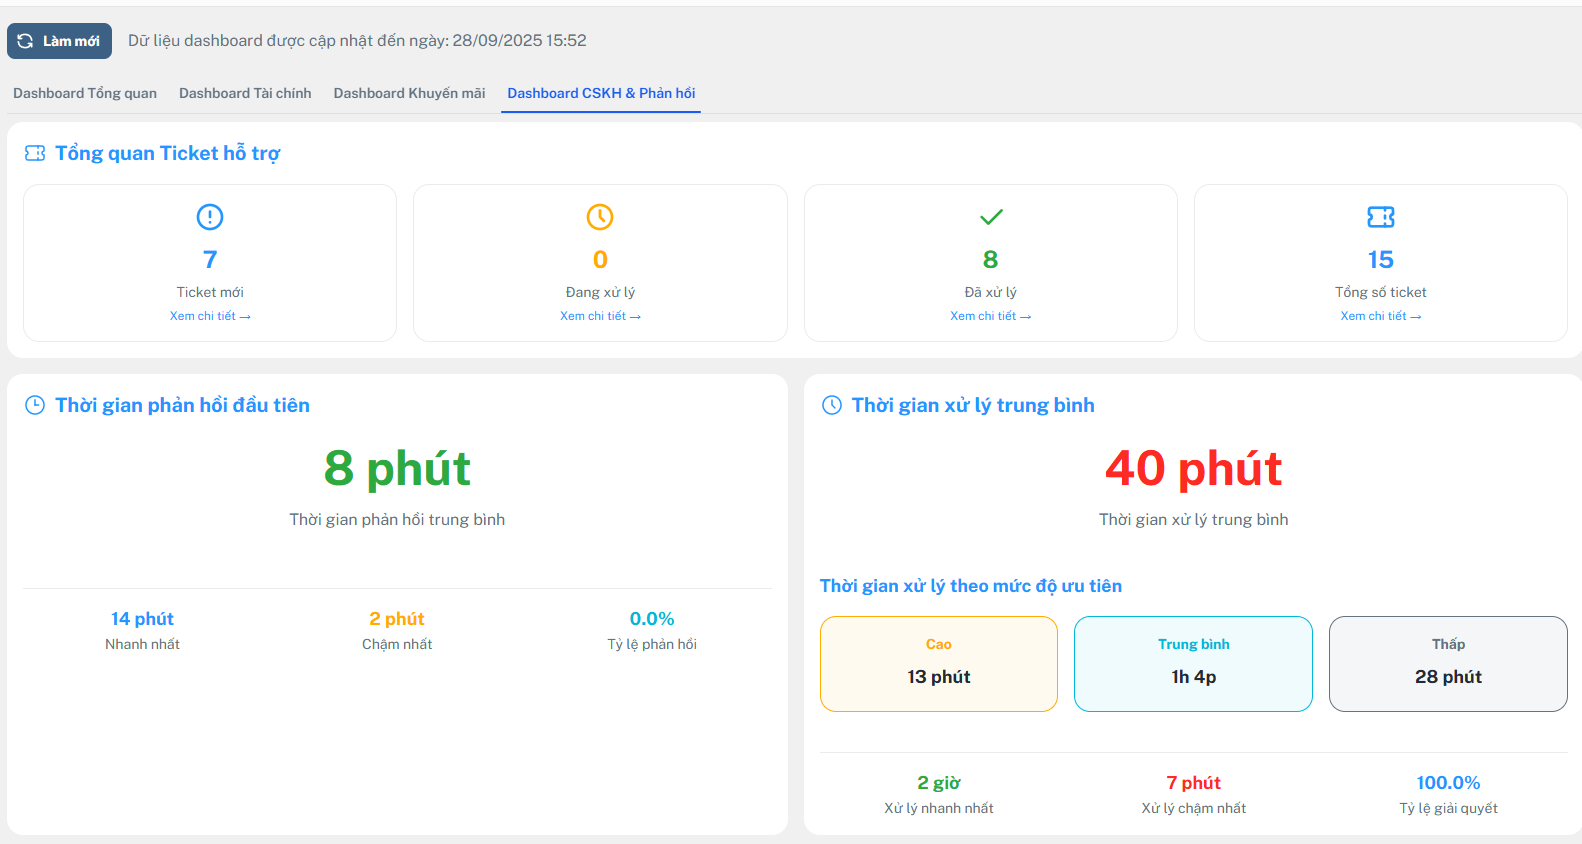This screenshot has width=1582, height=844.
Task: Click the refresh icon in Làm mới button
Action: (x=26, y=41)
